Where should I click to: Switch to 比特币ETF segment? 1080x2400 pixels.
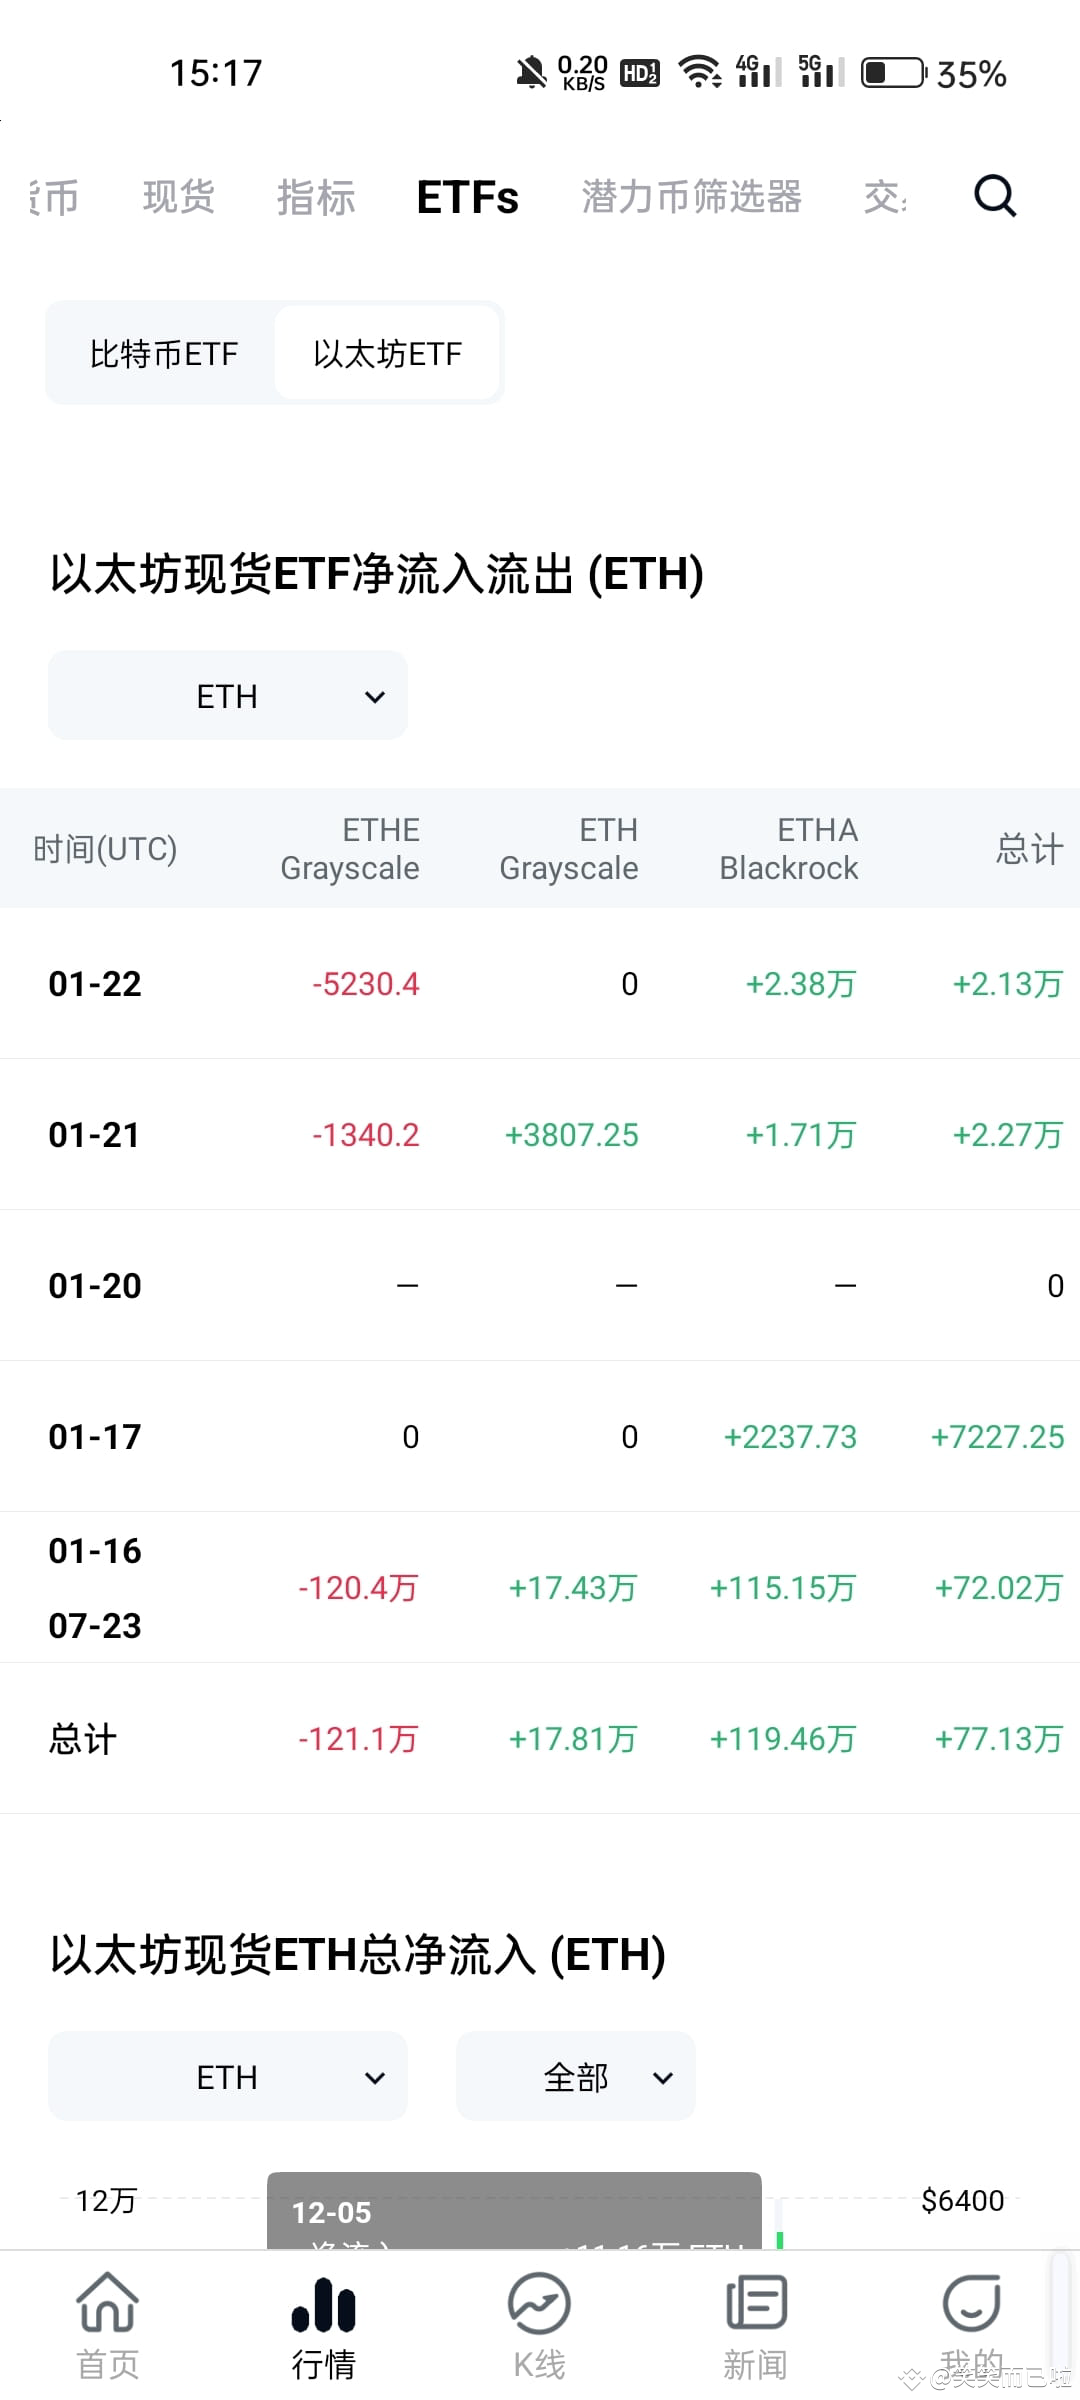tap(164, 353)
